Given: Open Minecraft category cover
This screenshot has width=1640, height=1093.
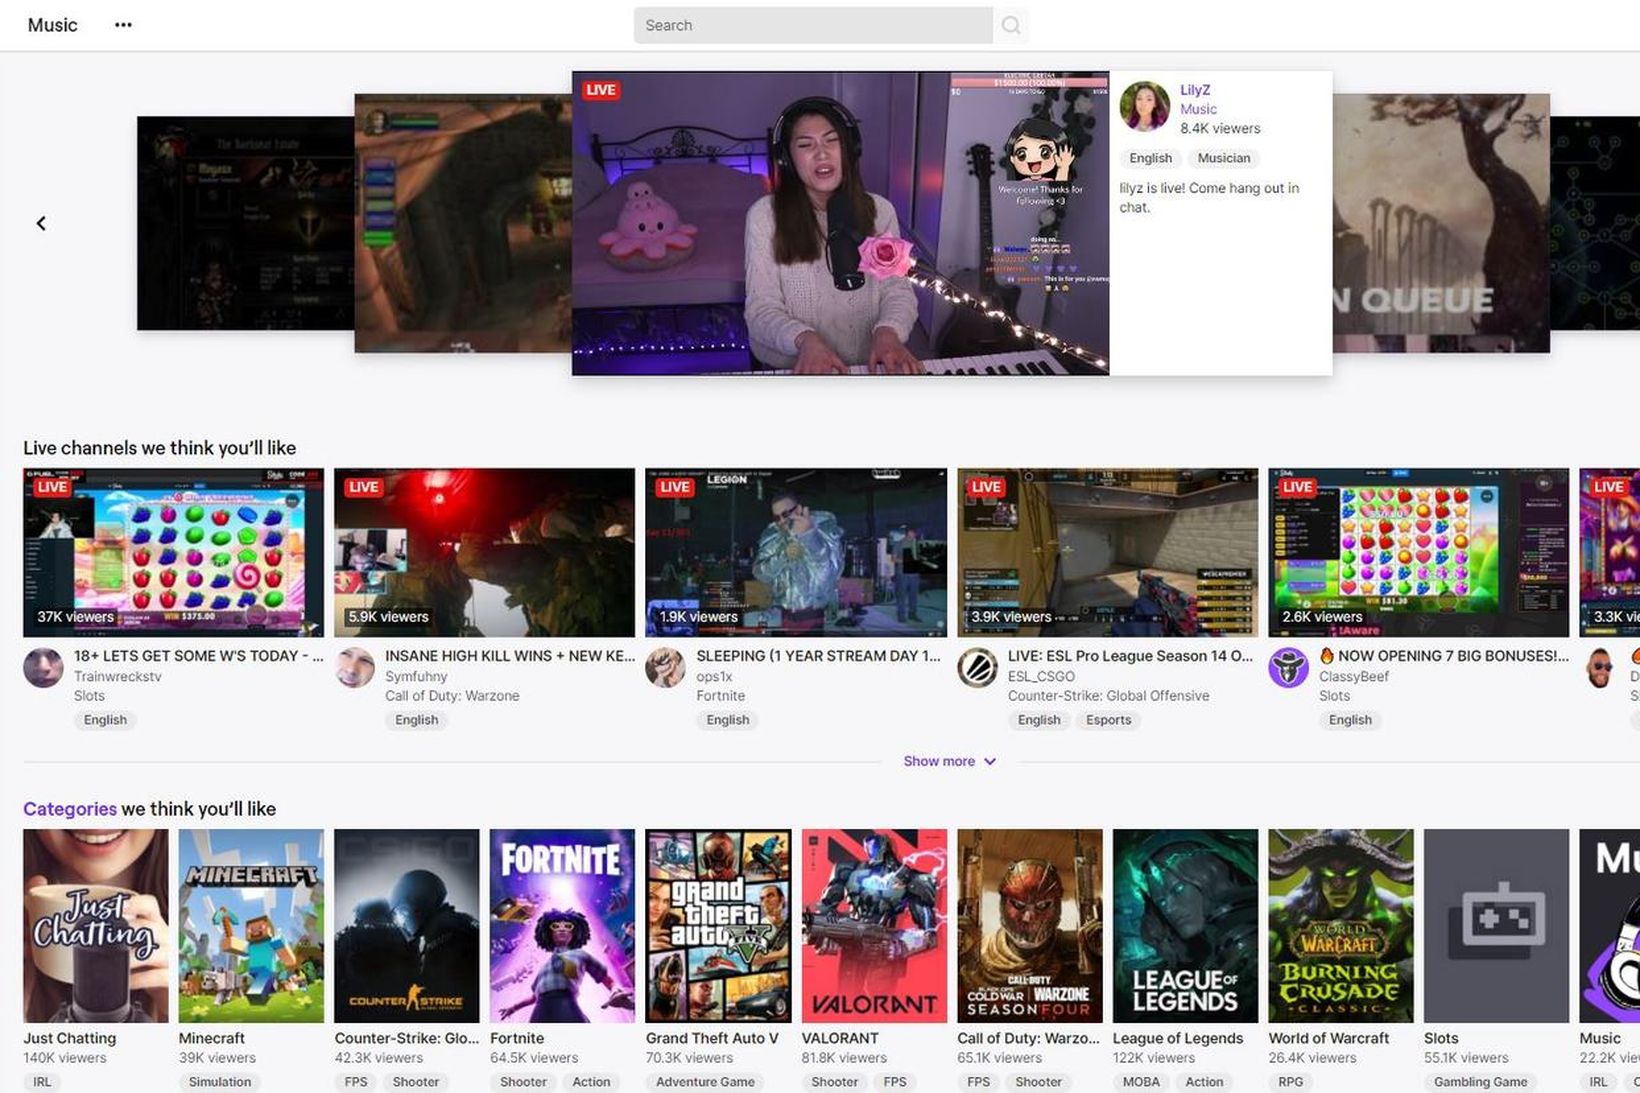Looking at the screenshot, I should click(x=251, y=926).
